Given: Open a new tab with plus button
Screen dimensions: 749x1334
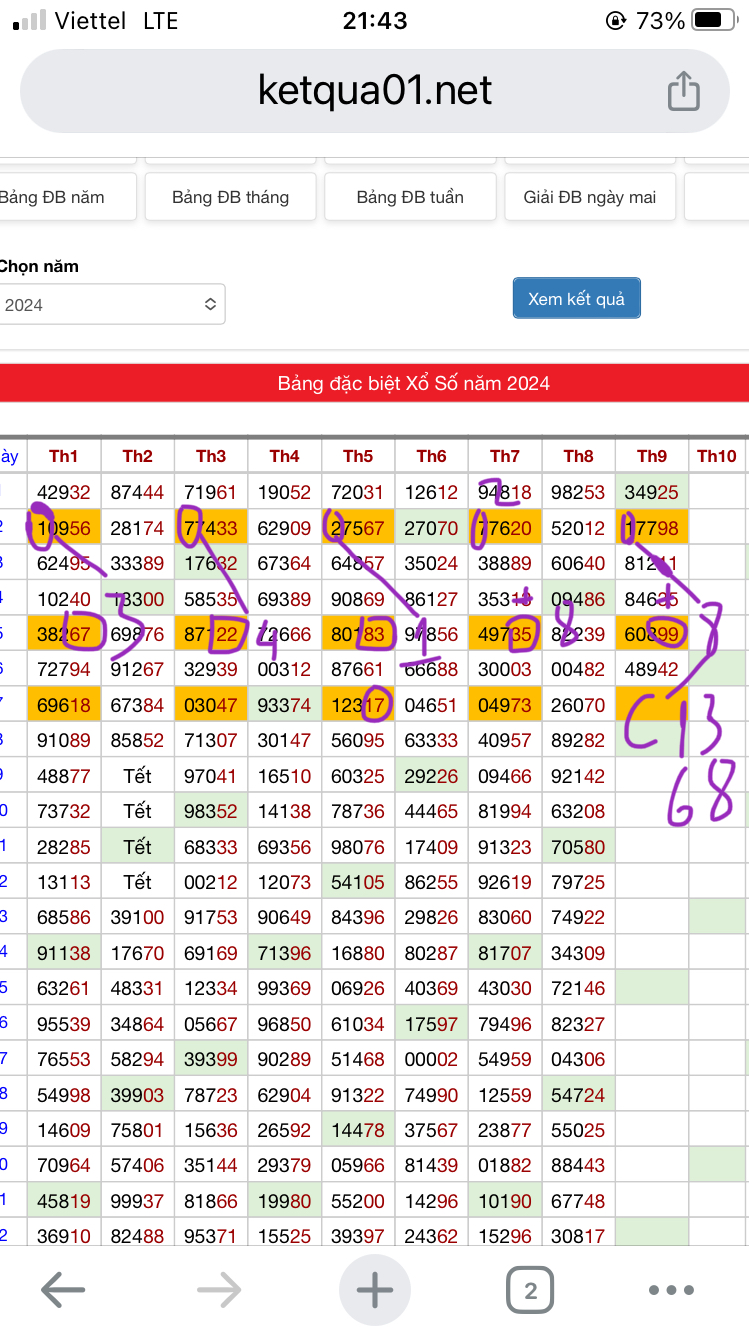Looking at the screenshot, I should pyautogui.click(x=375, y=1290).
